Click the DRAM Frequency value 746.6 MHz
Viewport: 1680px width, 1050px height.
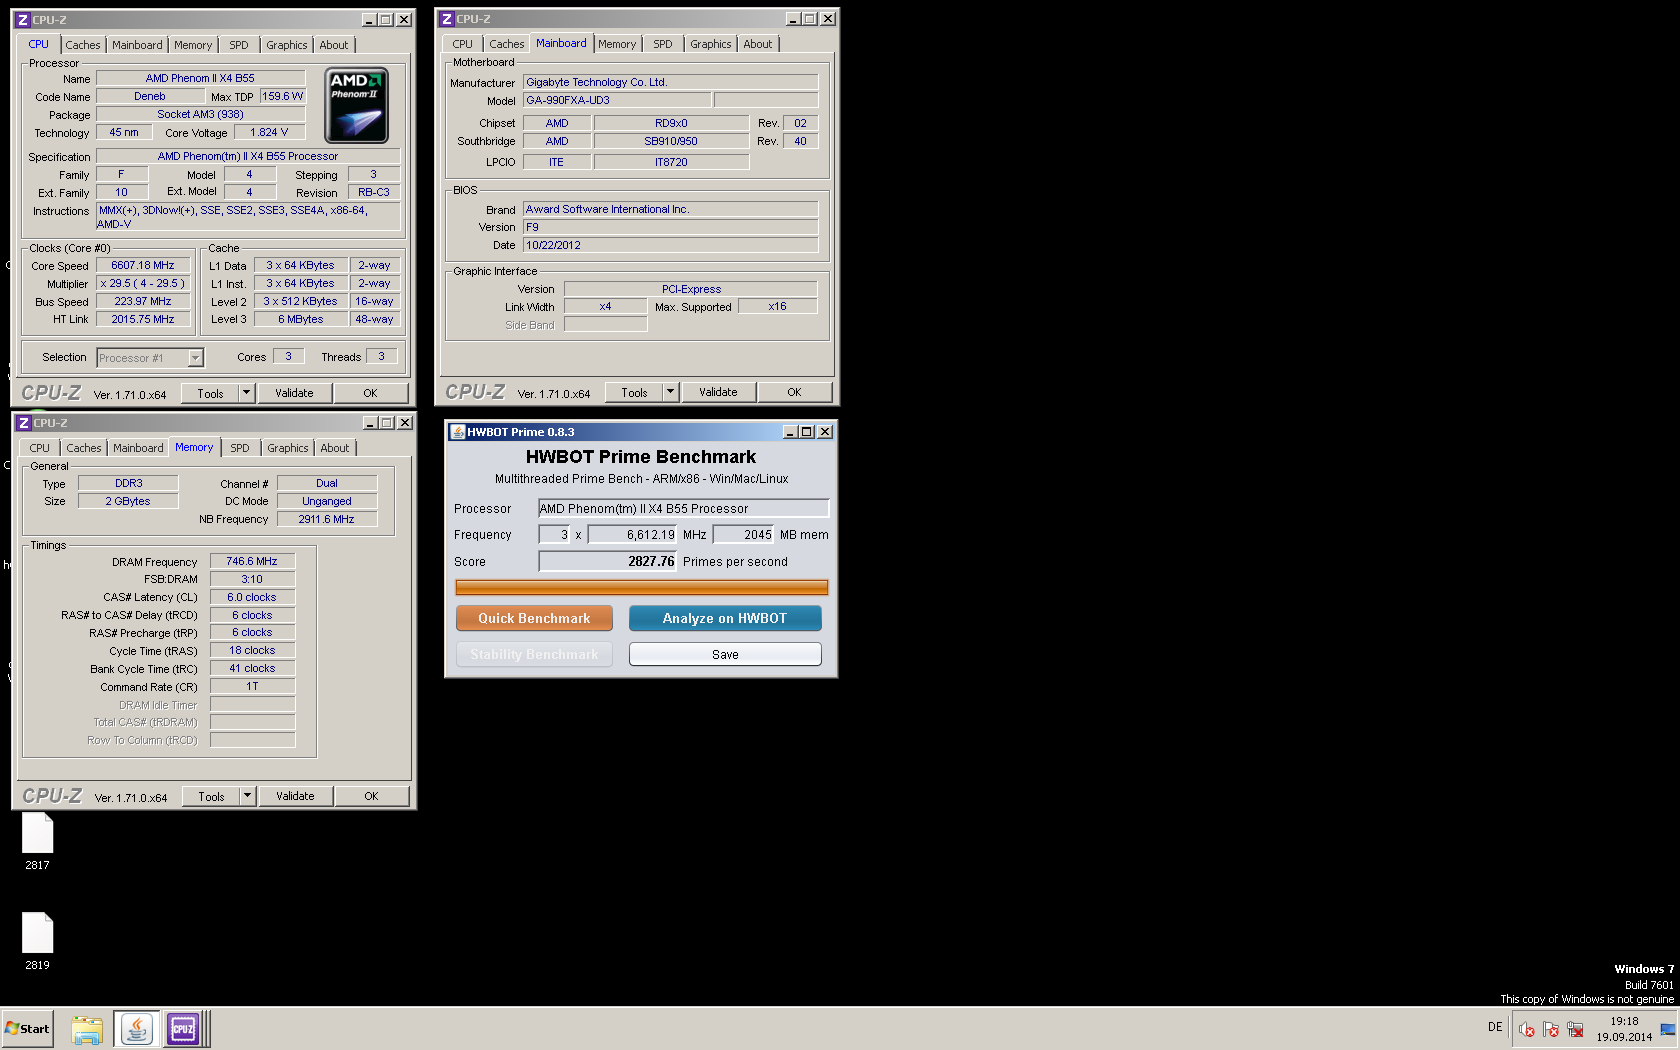click(x=252, y=561)
